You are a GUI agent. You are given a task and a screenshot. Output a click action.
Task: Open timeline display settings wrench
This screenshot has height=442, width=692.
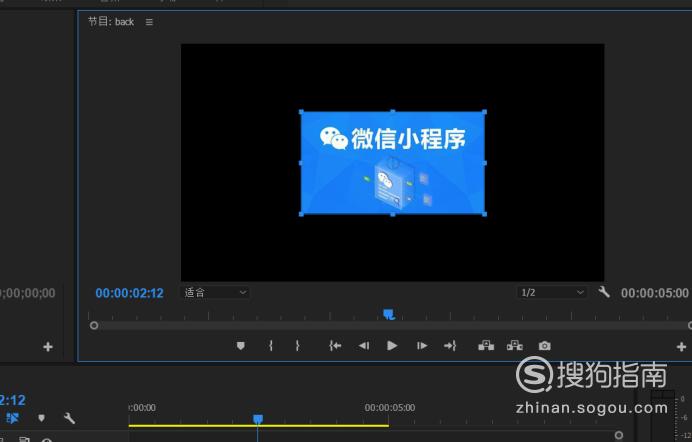click(69, 418)
